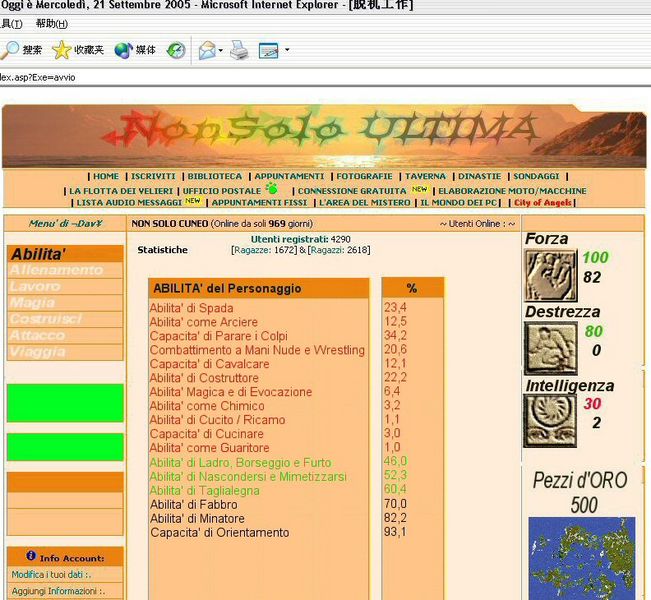Screen dimensions: 651x600
Task: Click the Print toolbar icon
Action: point(239,50)
